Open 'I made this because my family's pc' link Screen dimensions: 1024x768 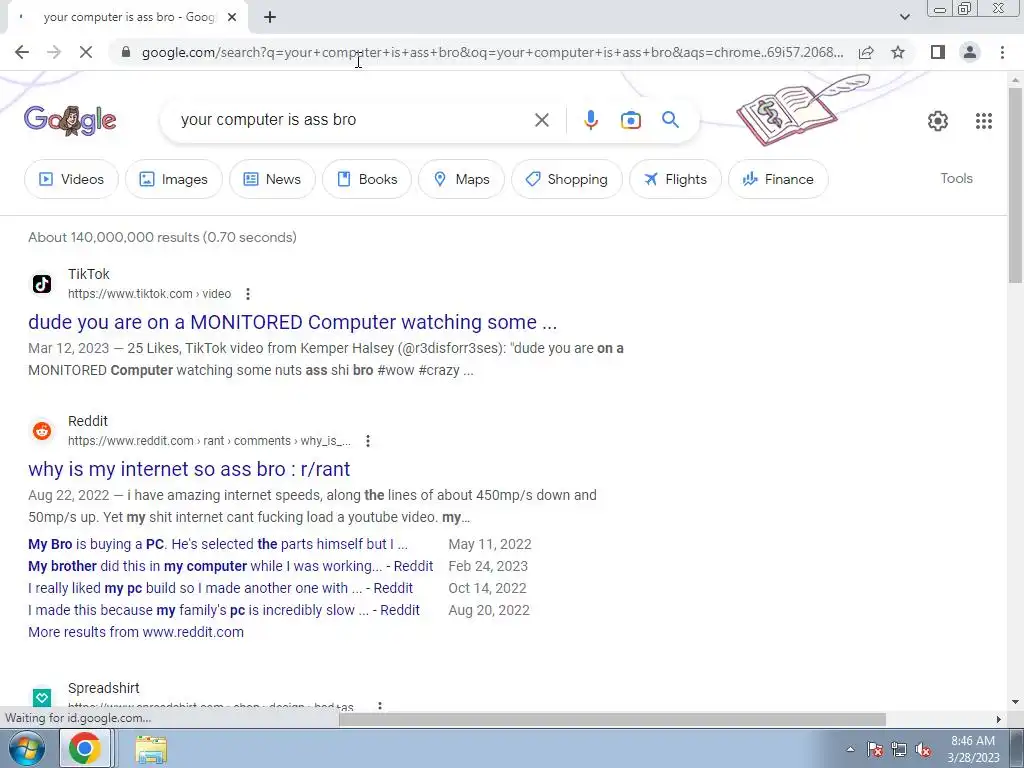(x=223, y=610)
